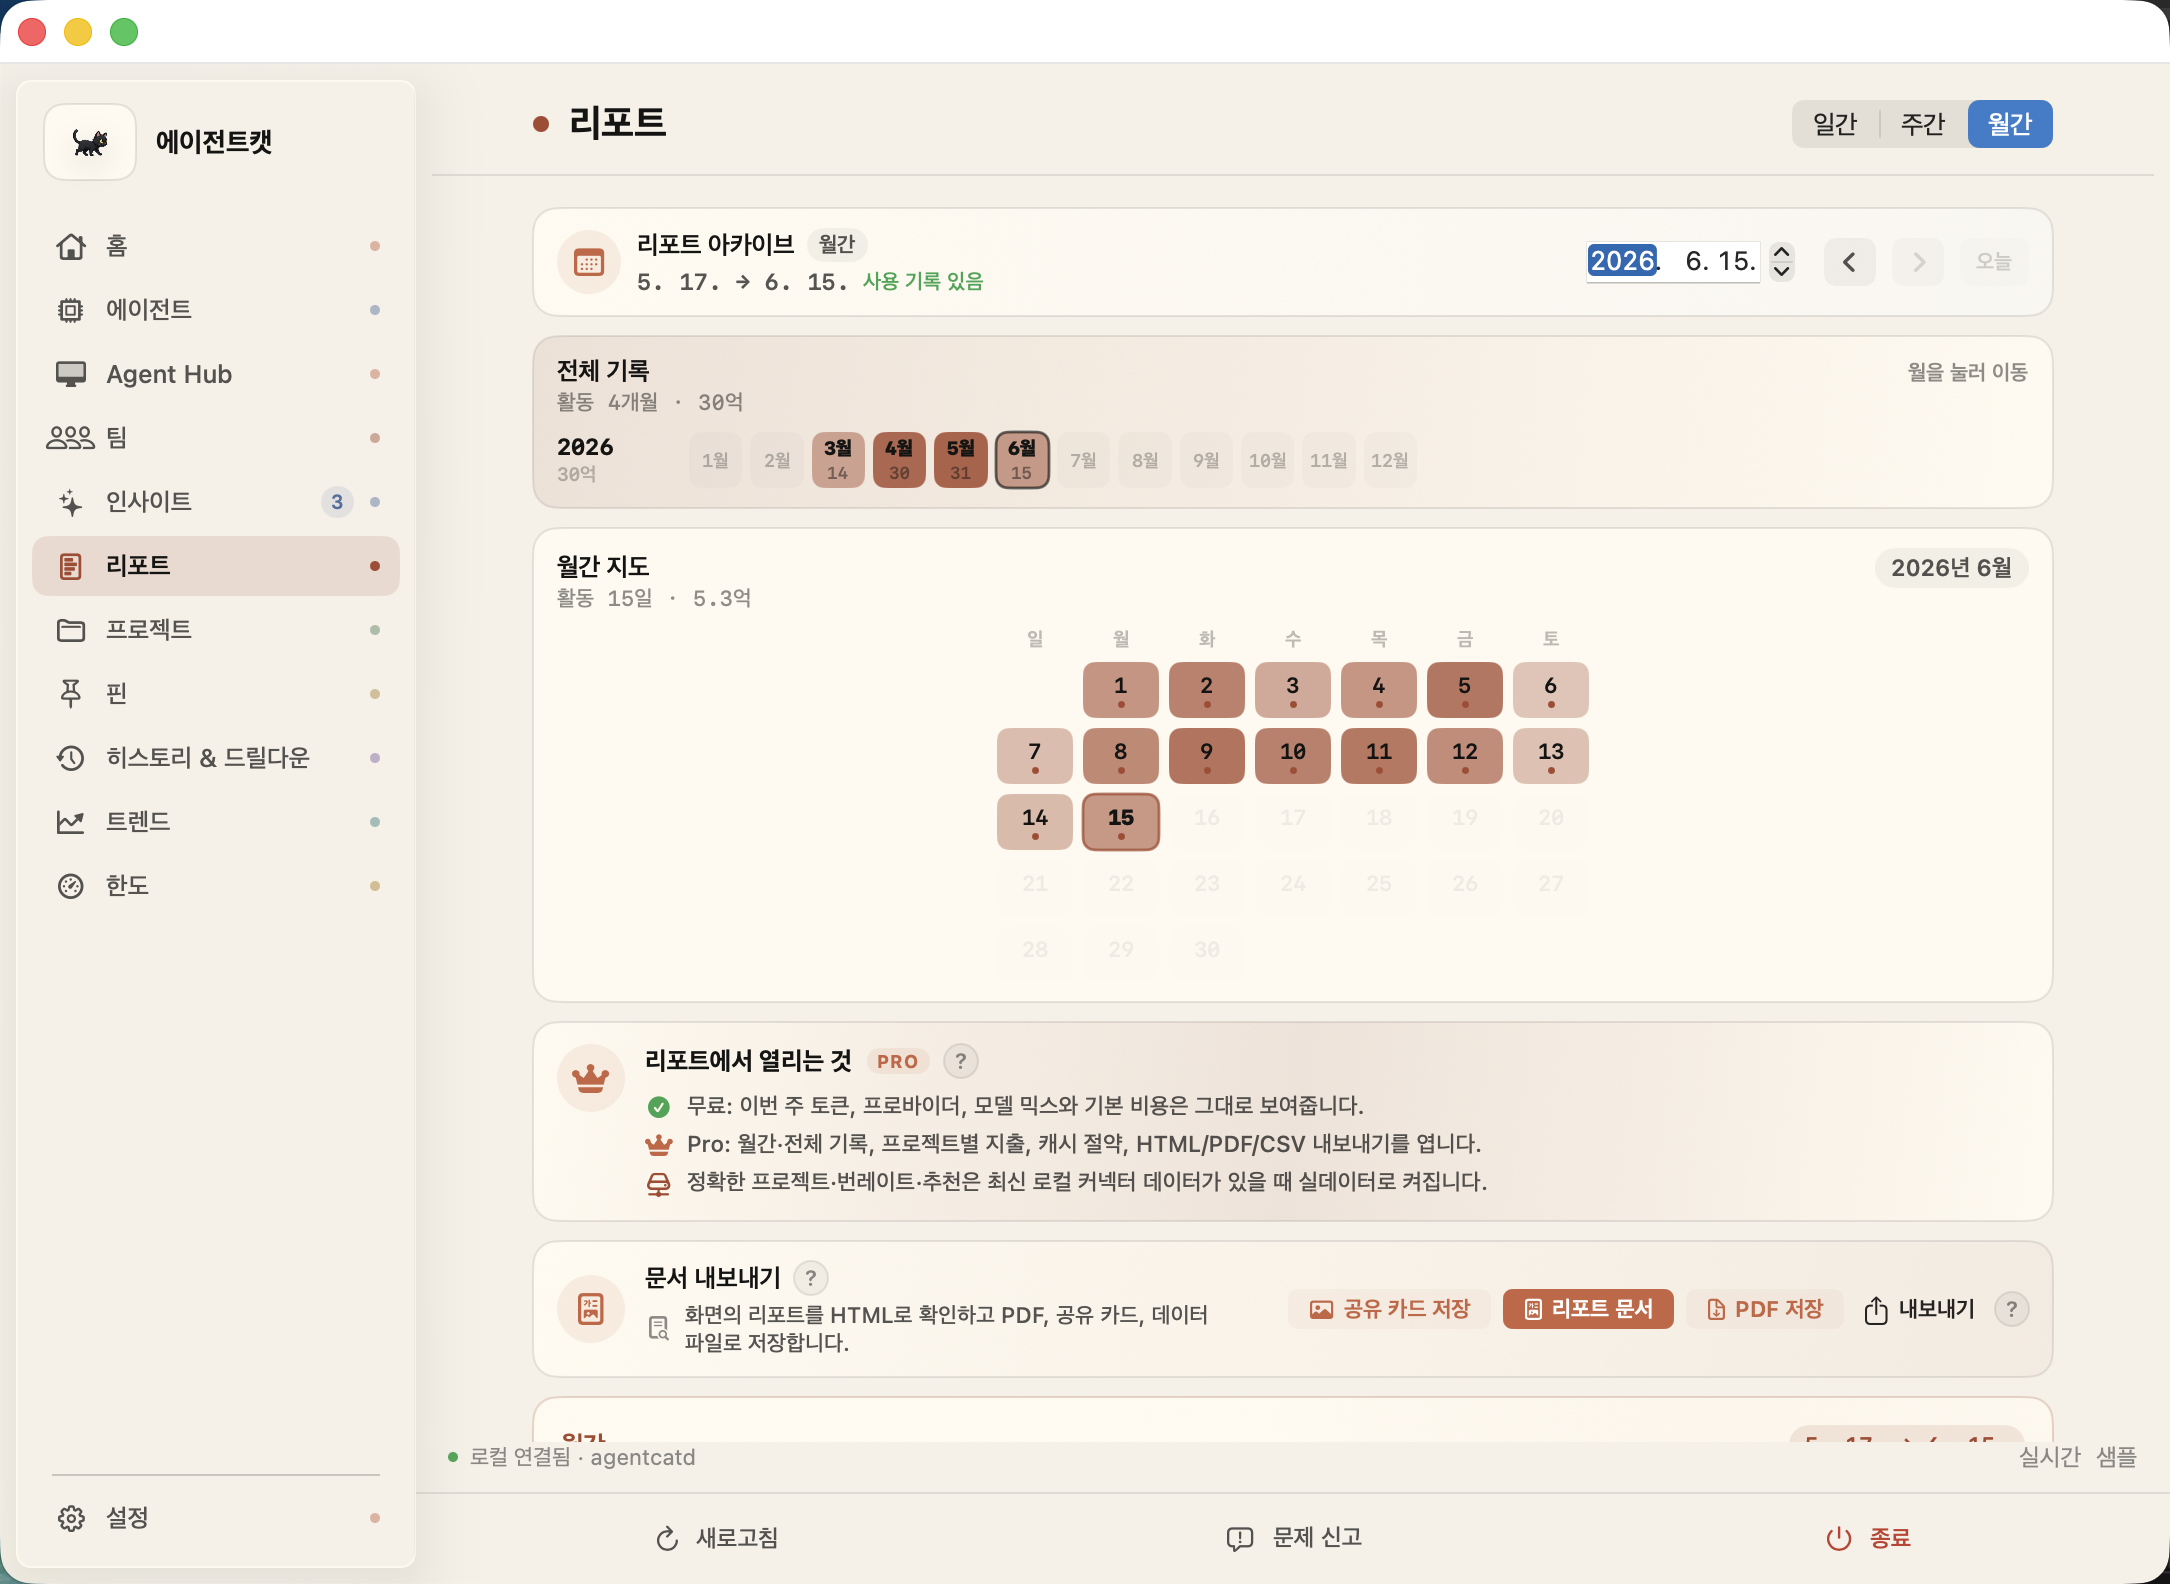Open 트렌드 in the sidebar

[216, 822]
